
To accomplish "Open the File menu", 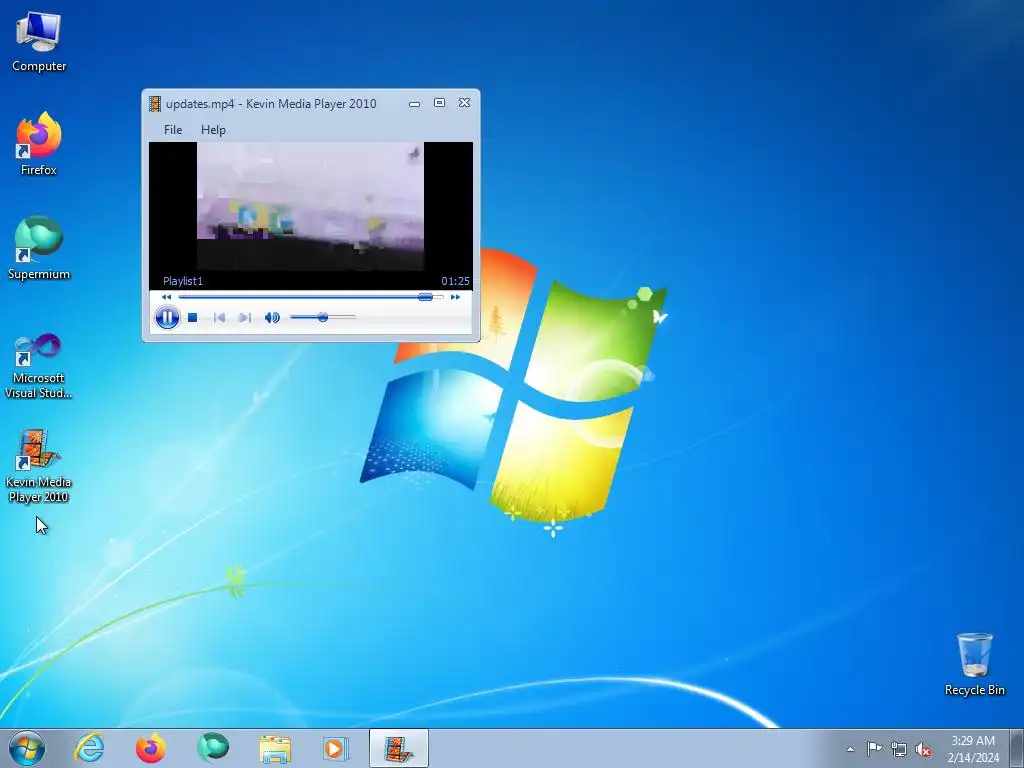I will point(173,130).
